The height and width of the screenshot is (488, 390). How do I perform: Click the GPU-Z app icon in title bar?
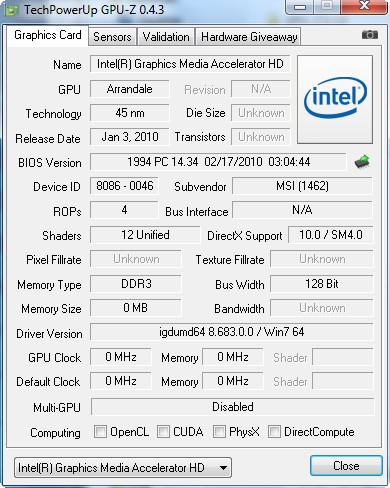point(12,10)
